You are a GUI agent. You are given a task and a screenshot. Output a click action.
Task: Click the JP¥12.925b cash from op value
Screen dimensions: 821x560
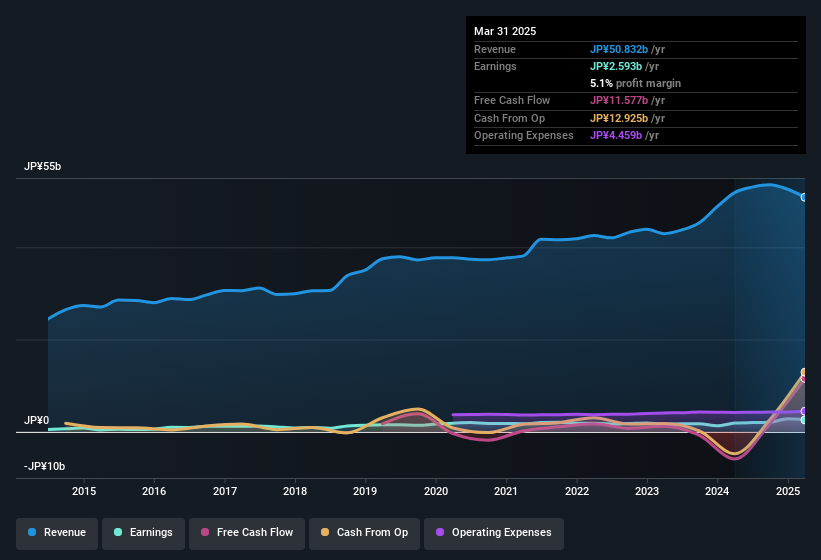click(619, 118)
